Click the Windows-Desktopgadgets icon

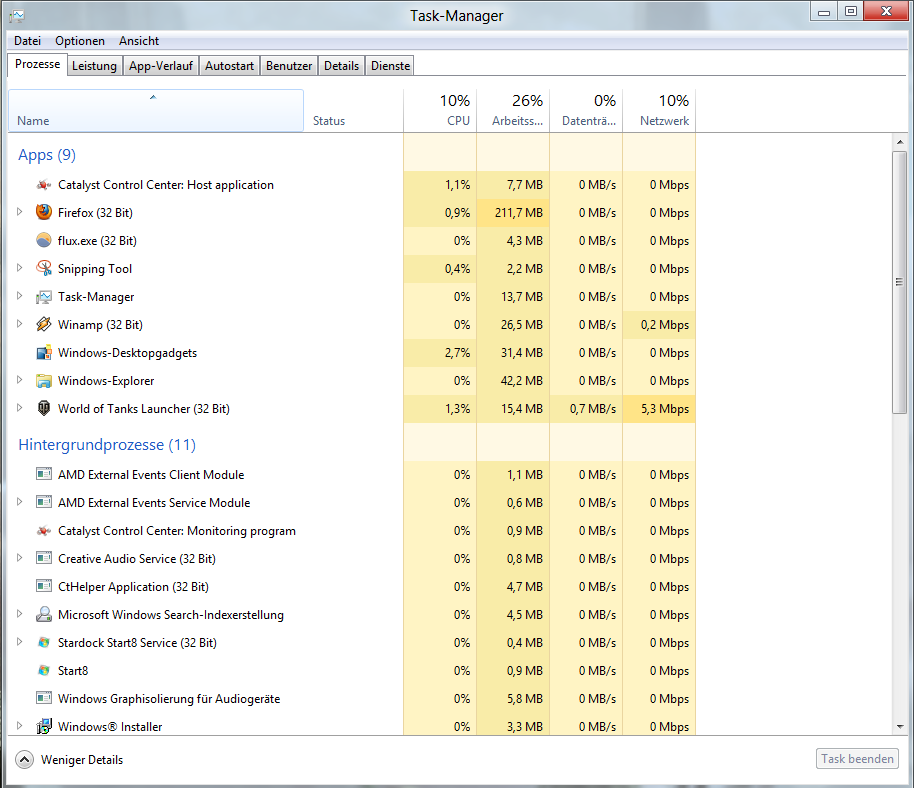click(x=44, y=353)
